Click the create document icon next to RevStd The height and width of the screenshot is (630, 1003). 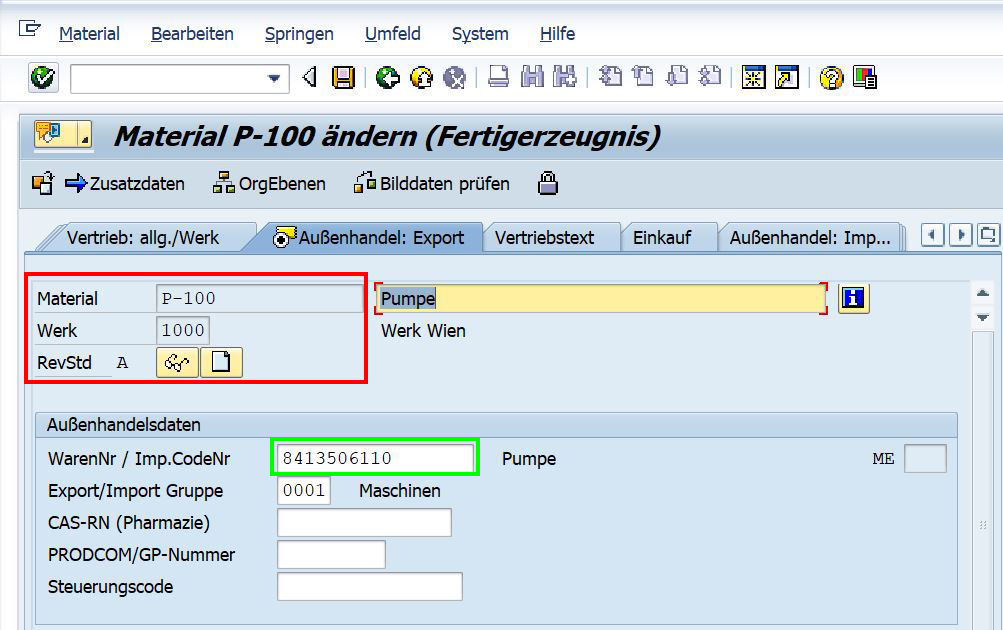(x=221, y=363)
